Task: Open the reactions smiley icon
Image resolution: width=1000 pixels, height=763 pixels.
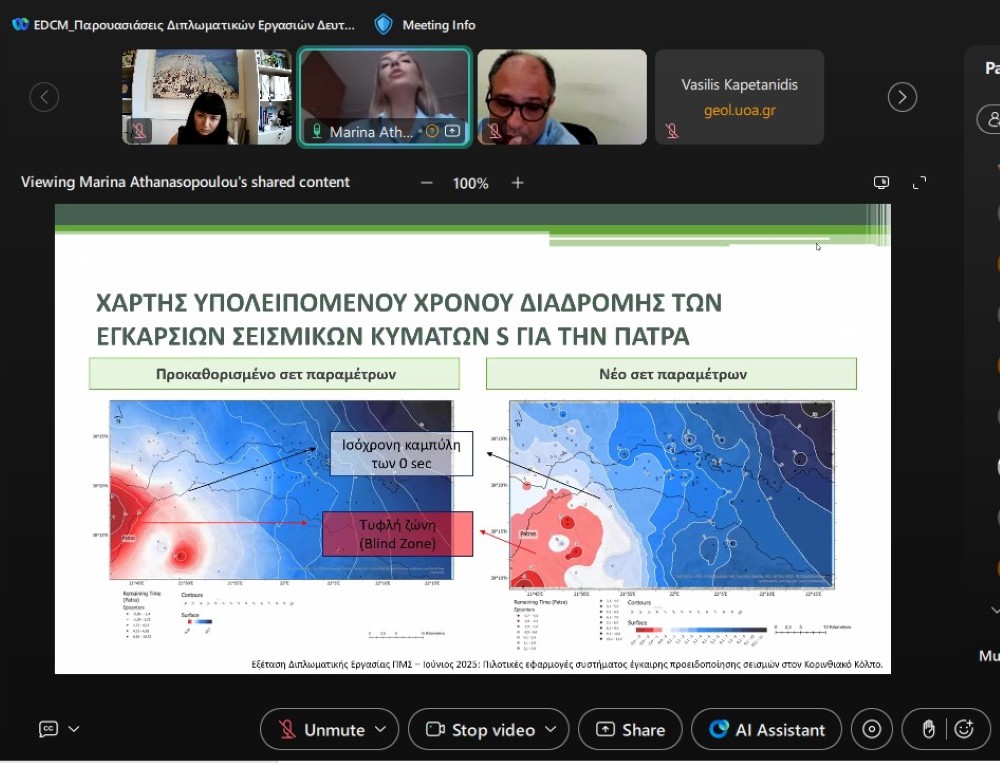Action: pos(964,730)
